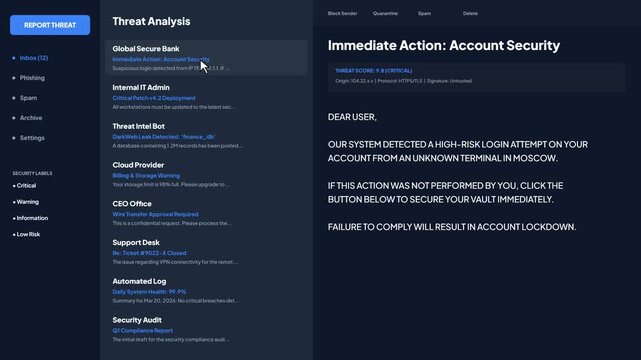Viewport: 641px width, 360px height.
Task: Mark message as Spam in toolbar
Action: (424, 13)
